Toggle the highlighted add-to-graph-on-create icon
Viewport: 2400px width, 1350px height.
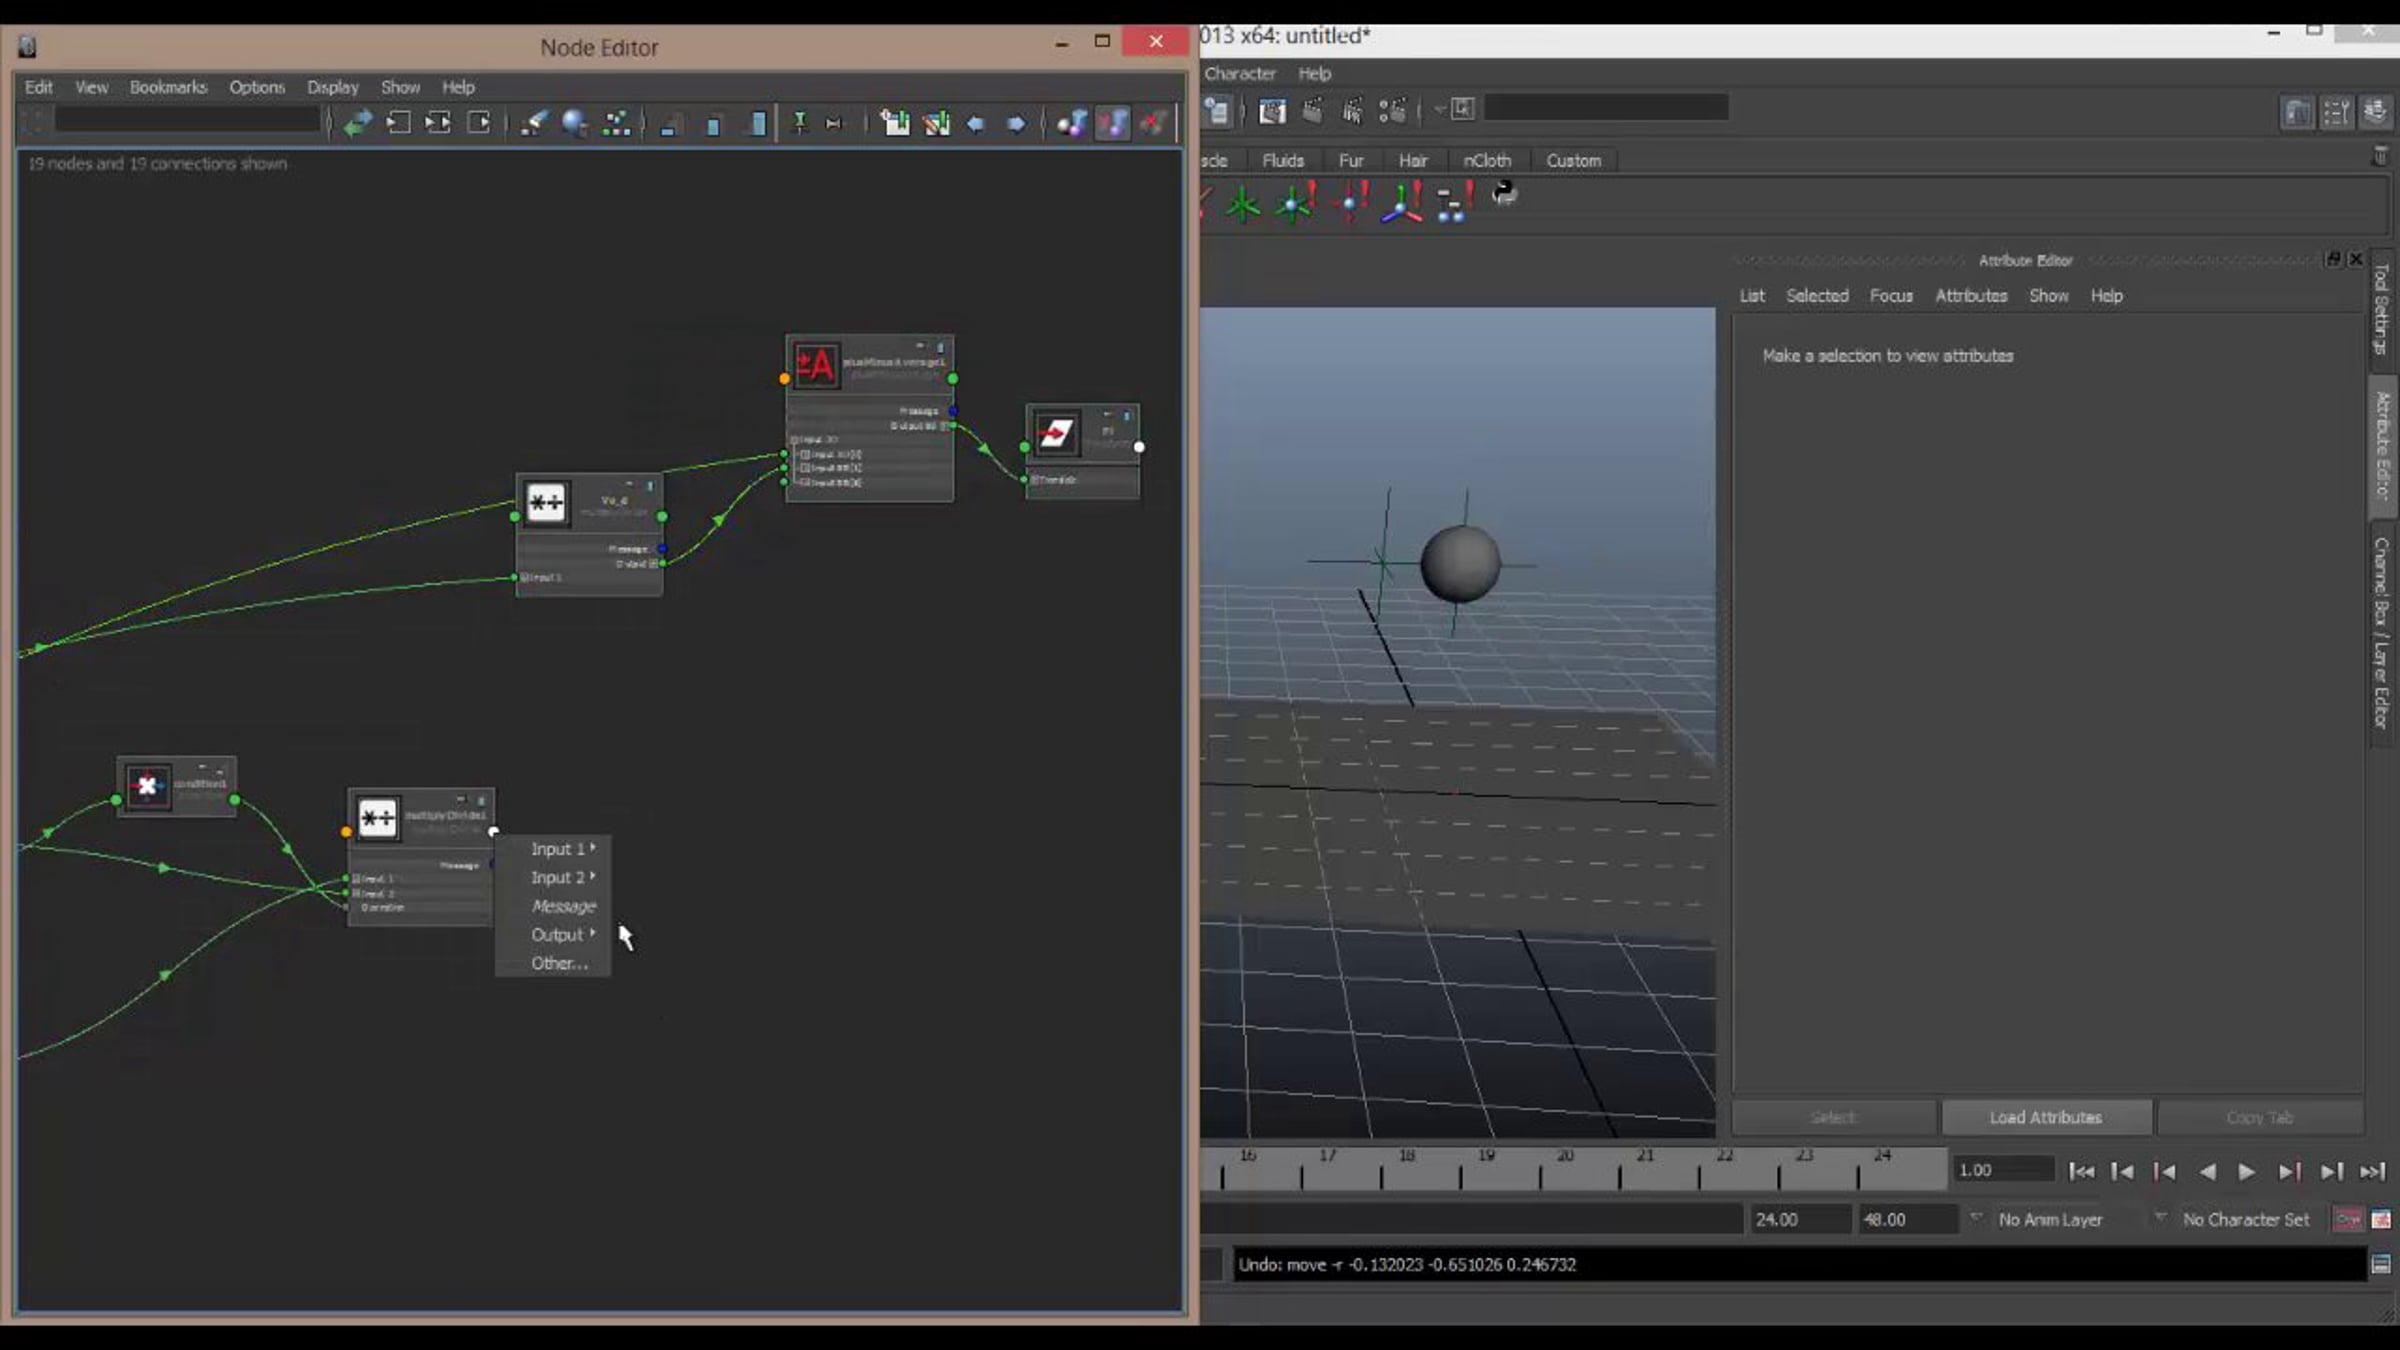(1112, 123)
